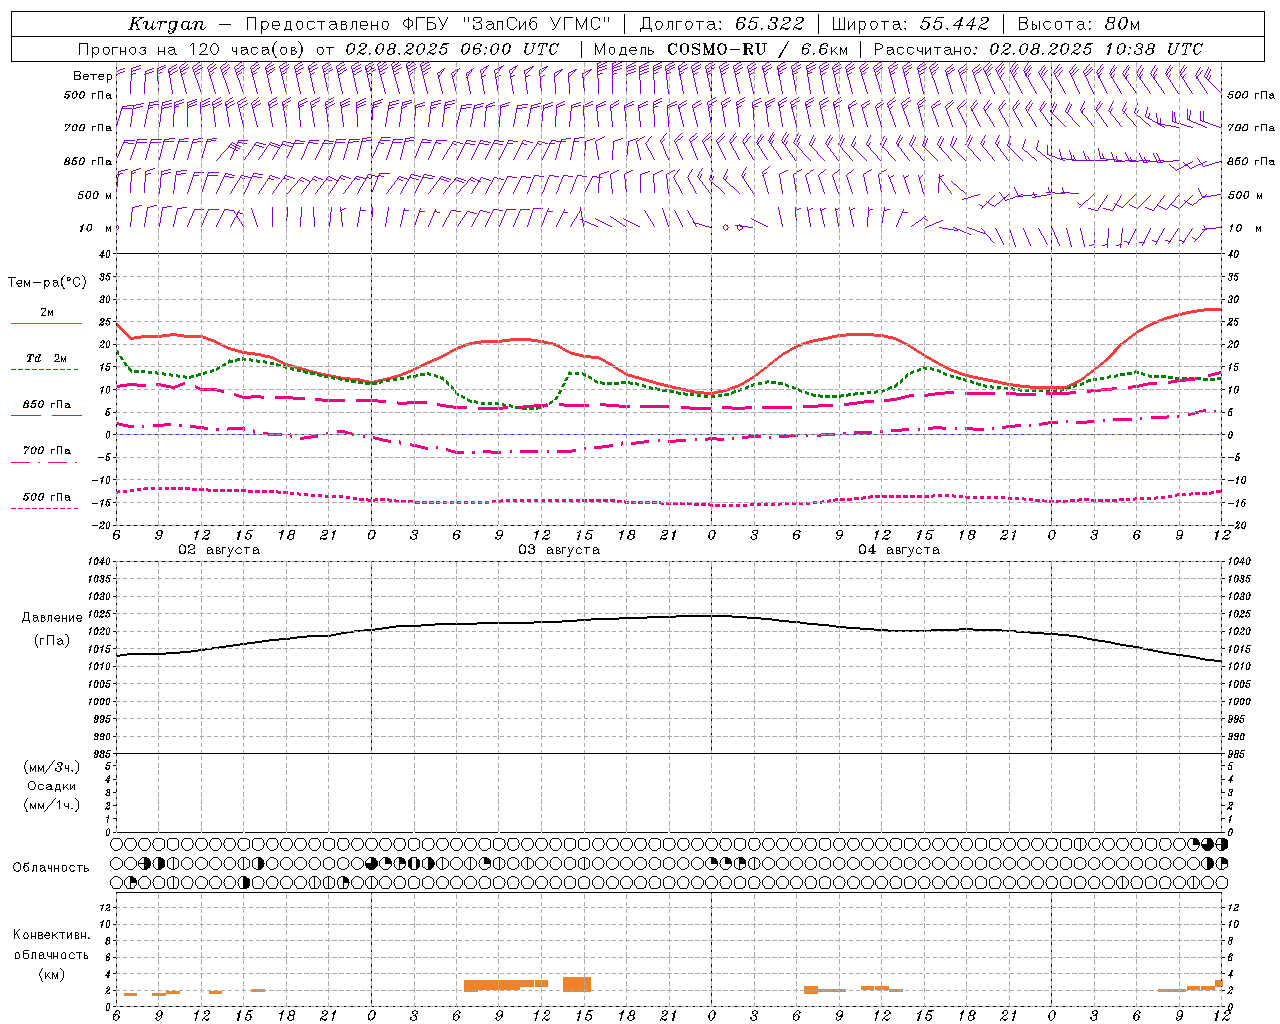Click the 'Тем-ра(°C)' panel label
Viewport: 1280px width, 1024px height.
pyautogui.click(x=47, y=283)
